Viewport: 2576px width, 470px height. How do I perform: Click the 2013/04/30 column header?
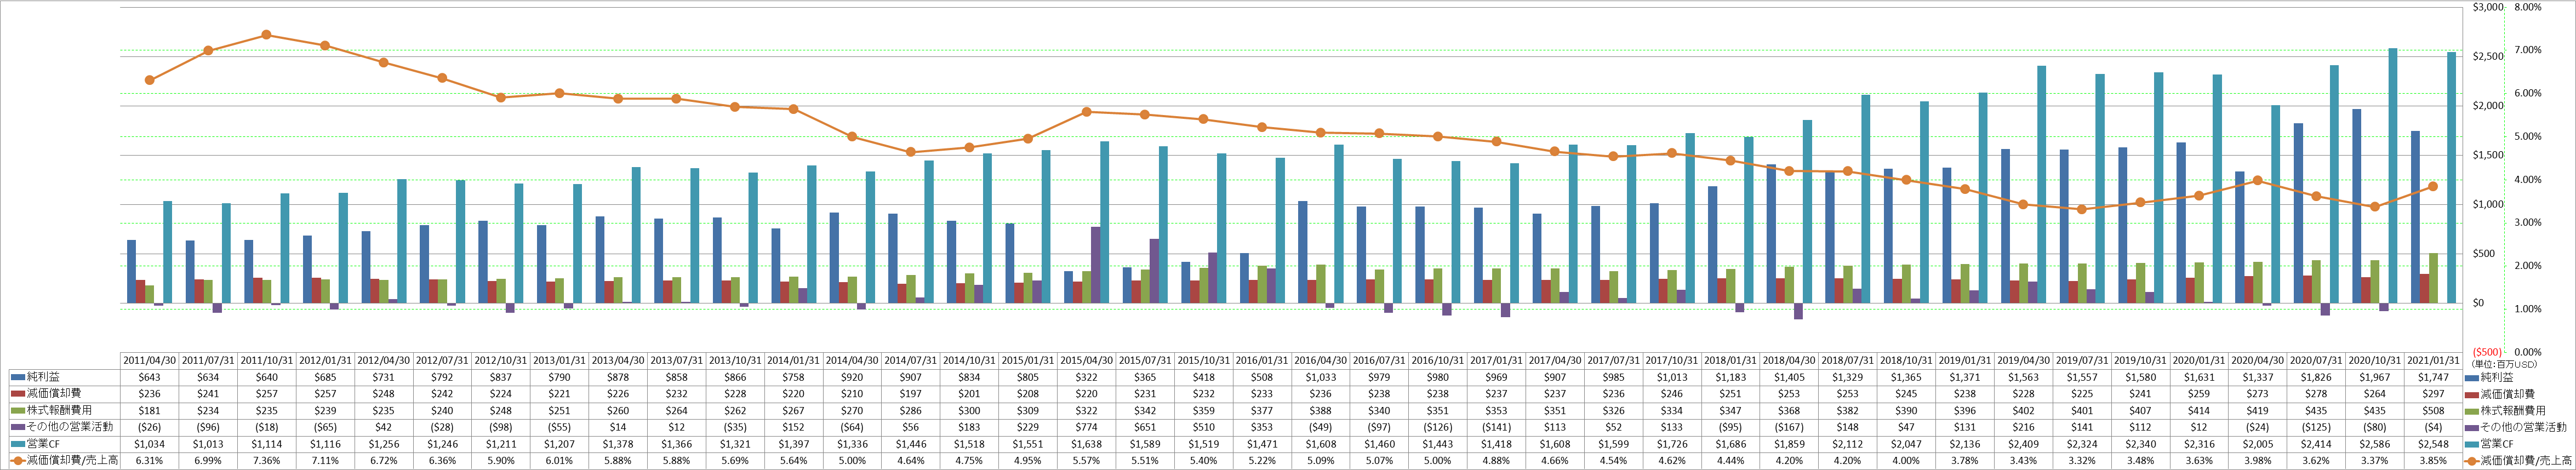pyautogui.click(x=617, y=360)
